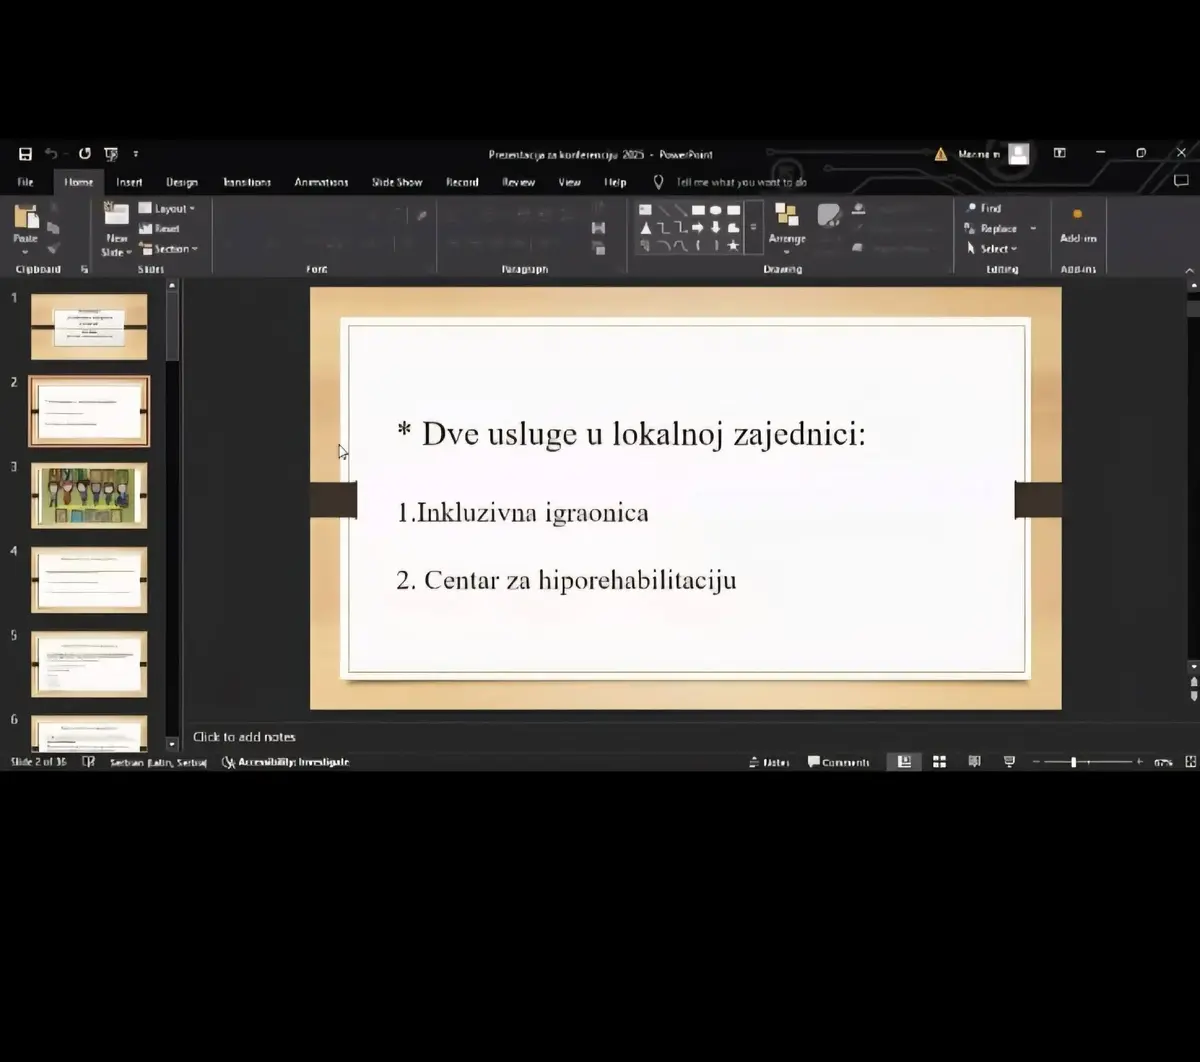Switch to Reading View icon in status bar
This screenshot has width=1200, height=1062.
pos(974,762)
